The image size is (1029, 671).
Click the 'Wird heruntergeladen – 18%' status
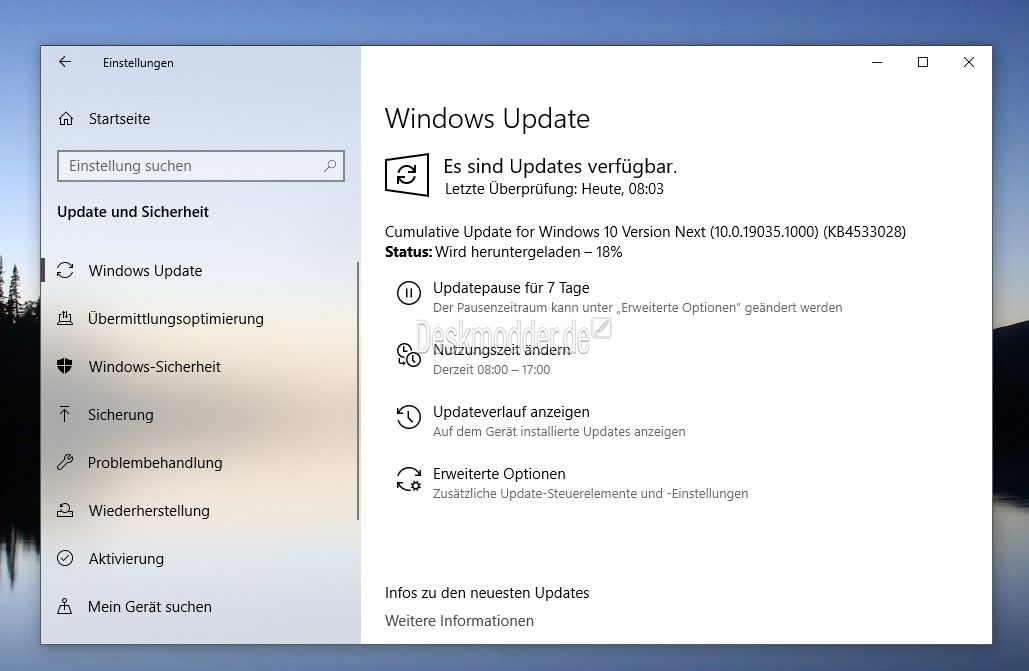click(528, 252)
